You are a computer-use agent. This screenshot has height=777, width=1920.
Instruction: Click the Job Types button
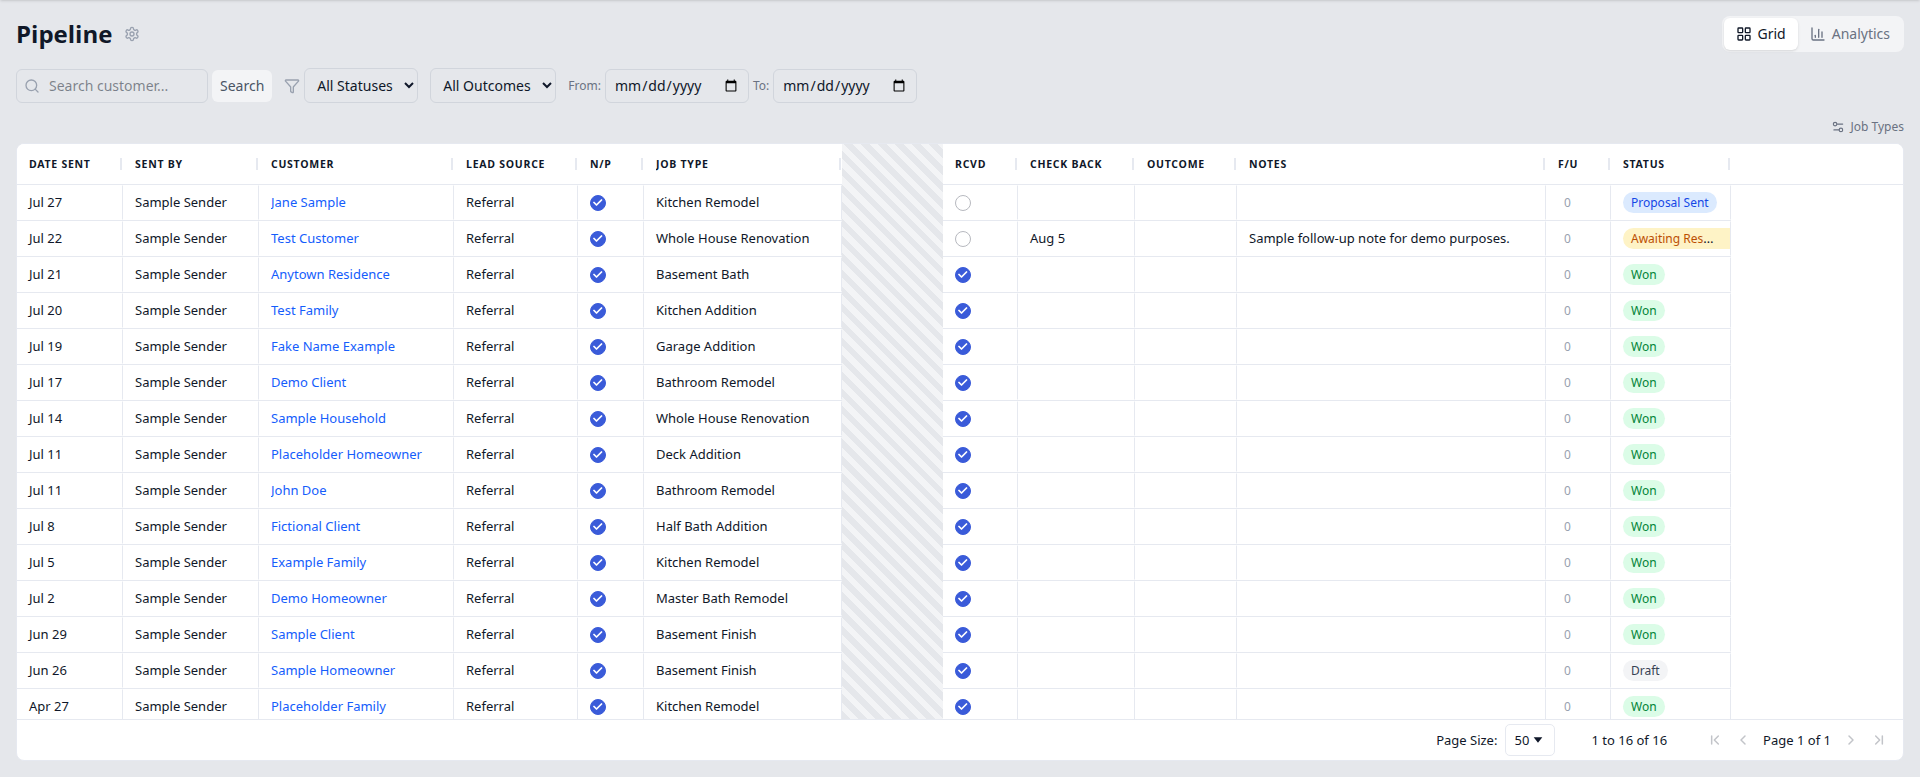coord(1867,127)
